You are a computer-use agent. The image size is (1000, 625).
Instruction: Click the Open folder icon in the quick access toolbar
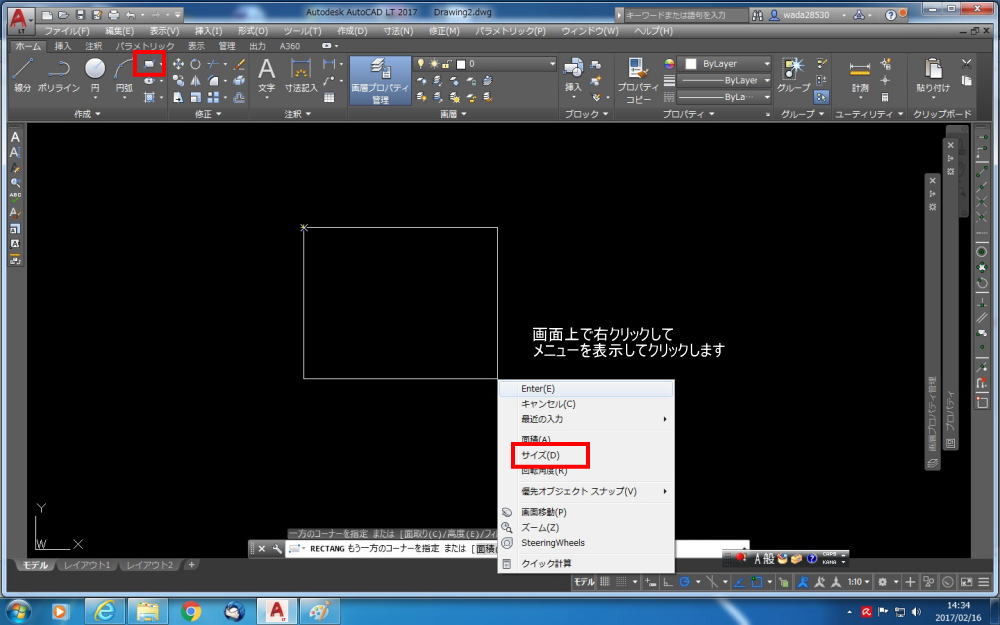[64, 14]
